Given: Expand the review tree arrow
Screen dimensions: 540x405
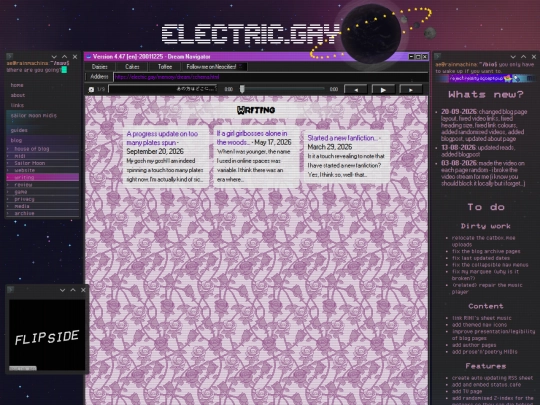Looking at the screenshot, I should click(x=8, y=185).
